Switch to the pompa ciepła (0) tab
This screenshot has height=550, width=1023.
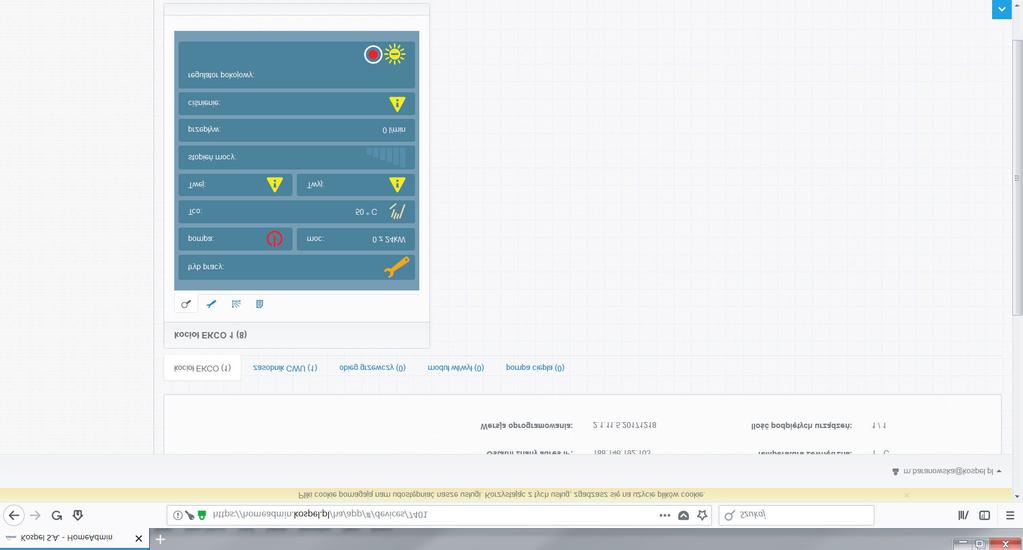pos(535,368)
